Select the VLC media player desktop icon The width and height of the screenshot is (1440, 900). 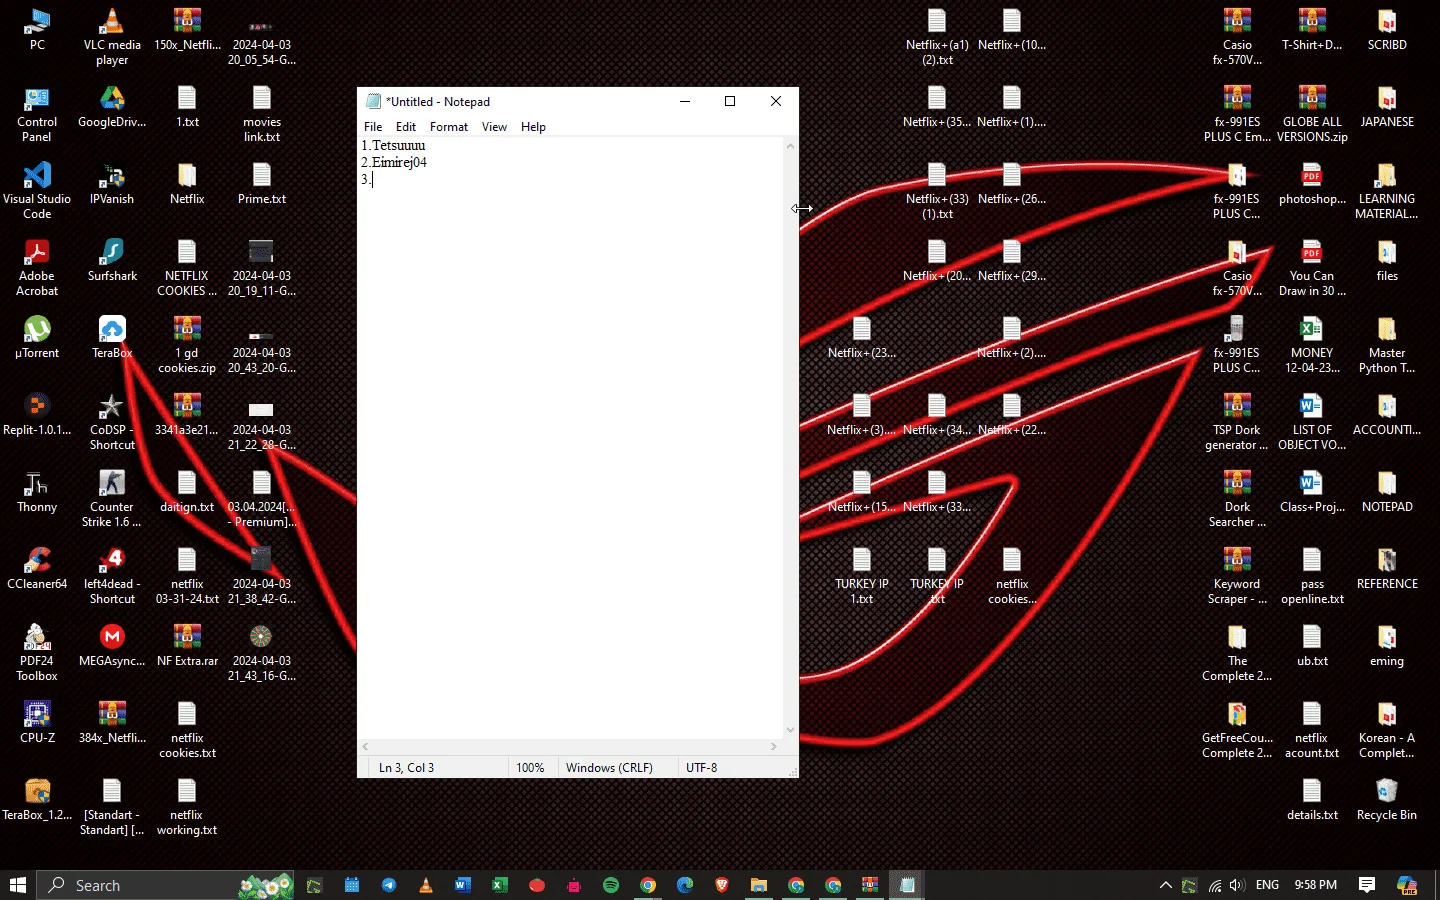[x=112, y=36]
